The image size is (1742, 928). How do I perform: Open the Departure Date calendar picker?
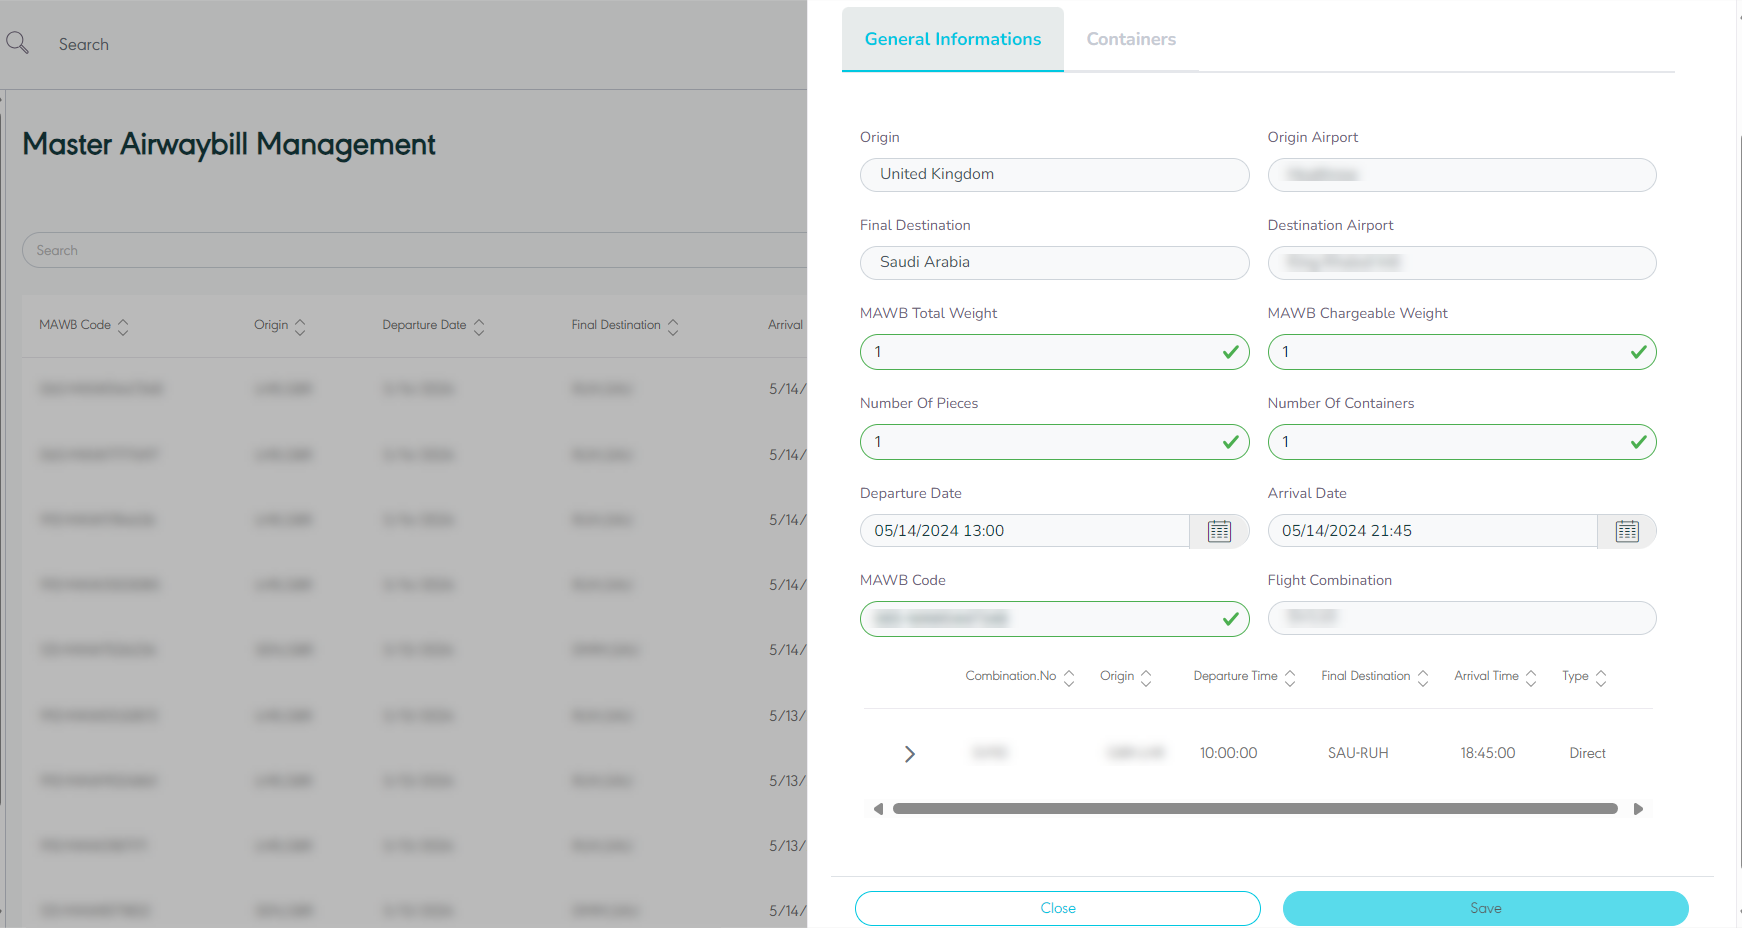[1219, 531]
